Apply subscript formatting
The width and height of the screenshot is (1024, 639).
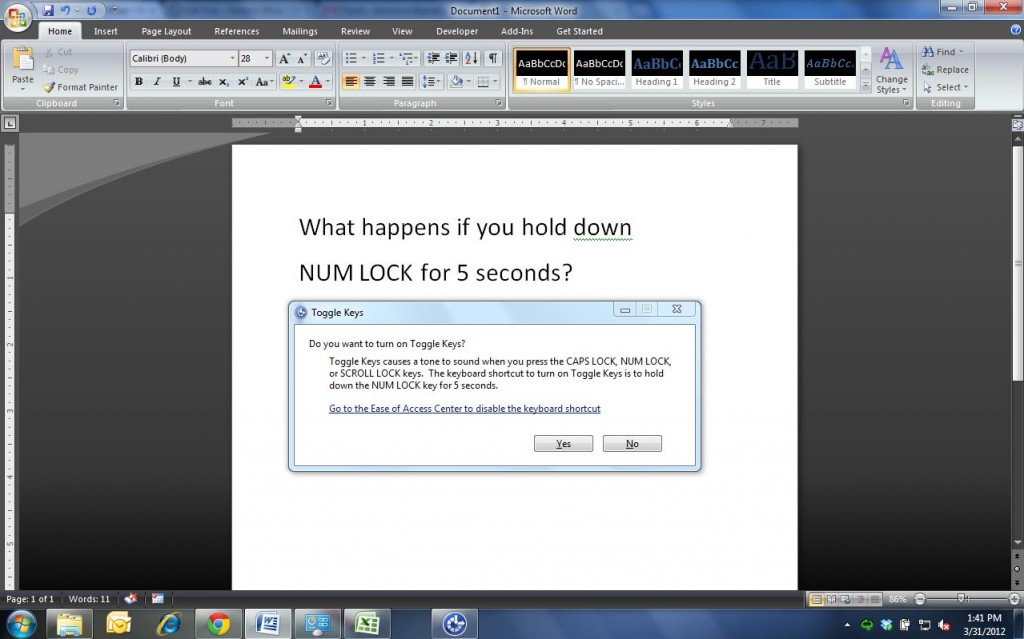tap(223, 82)
